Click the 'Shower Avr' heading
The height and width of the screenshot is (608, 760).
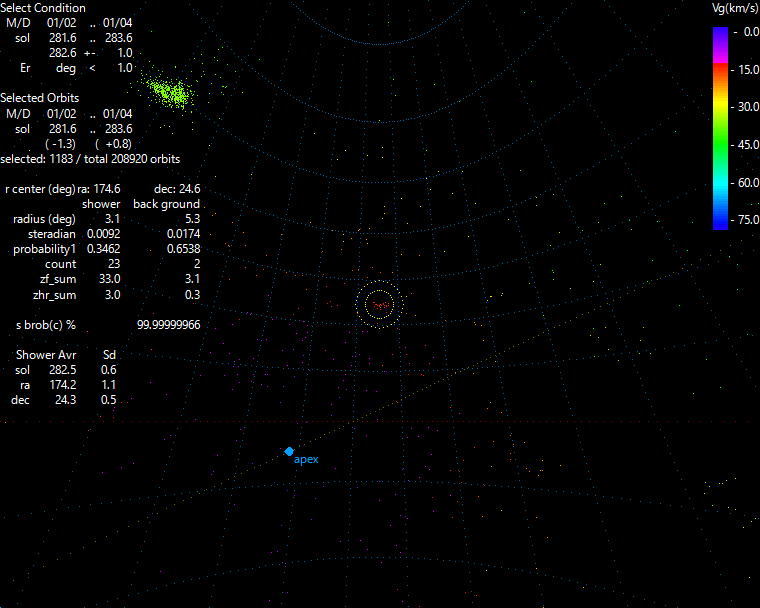(x=46, y=355)
